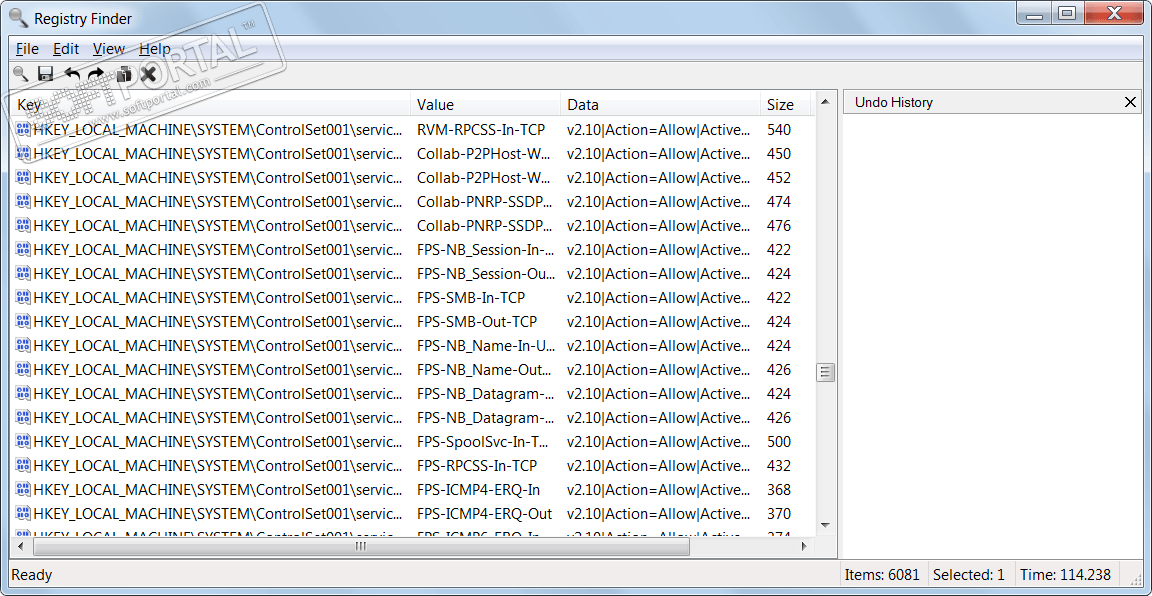Screen dimensions: 1152x596
Task: Click the registry icon of the FPS-RPCSS-In-TCP row
Action: click(x=23, y=466)
